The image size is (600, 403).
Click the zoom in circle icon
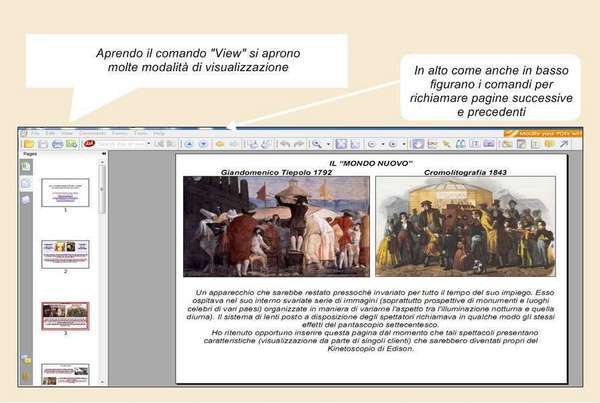click(x=393, y=144)
